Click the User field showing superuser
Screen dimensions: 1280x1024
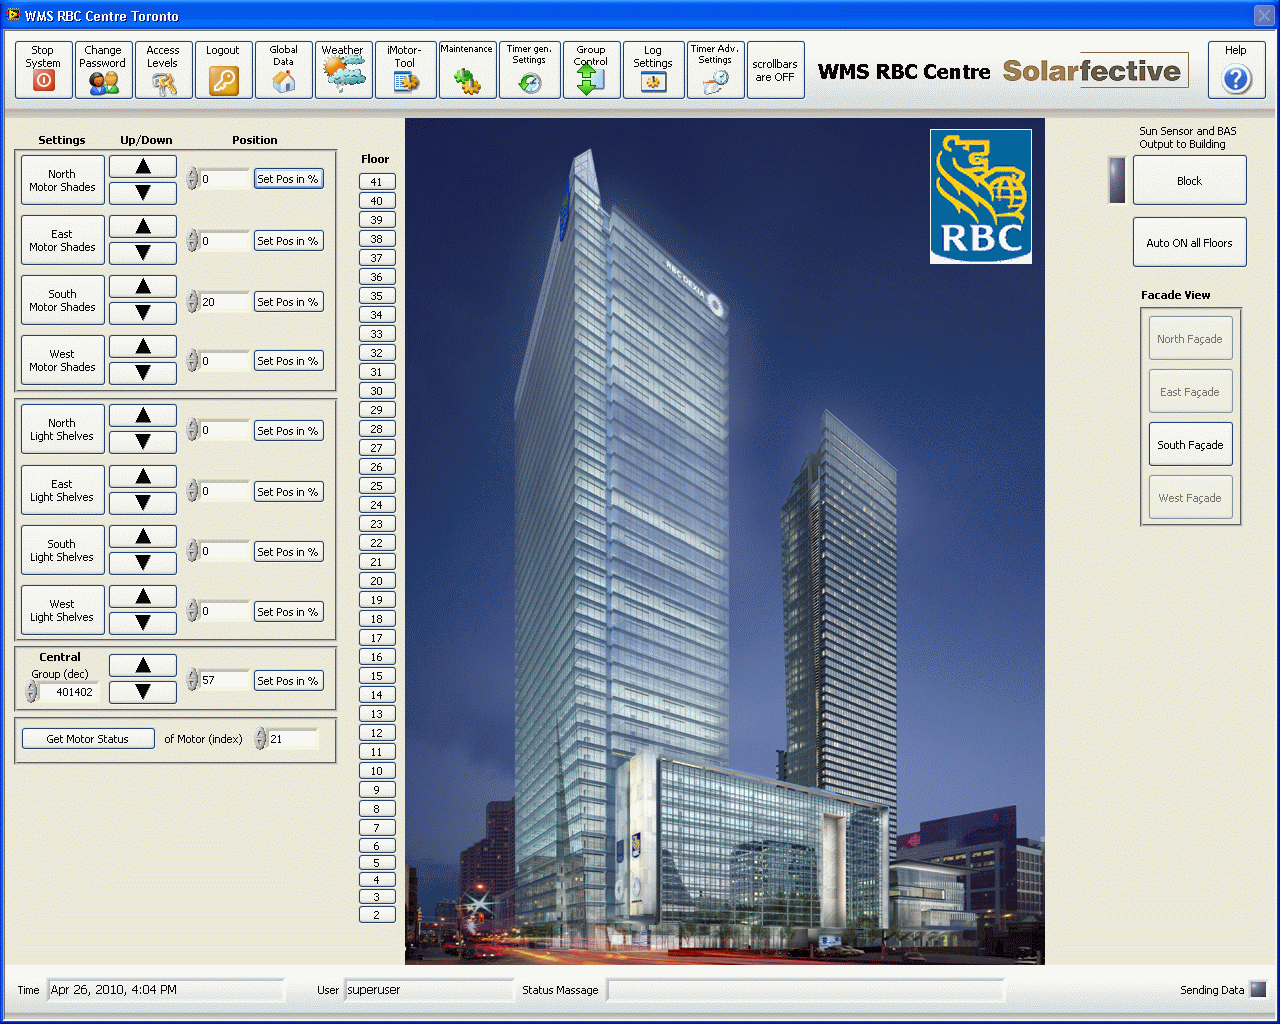click(429, 990)
